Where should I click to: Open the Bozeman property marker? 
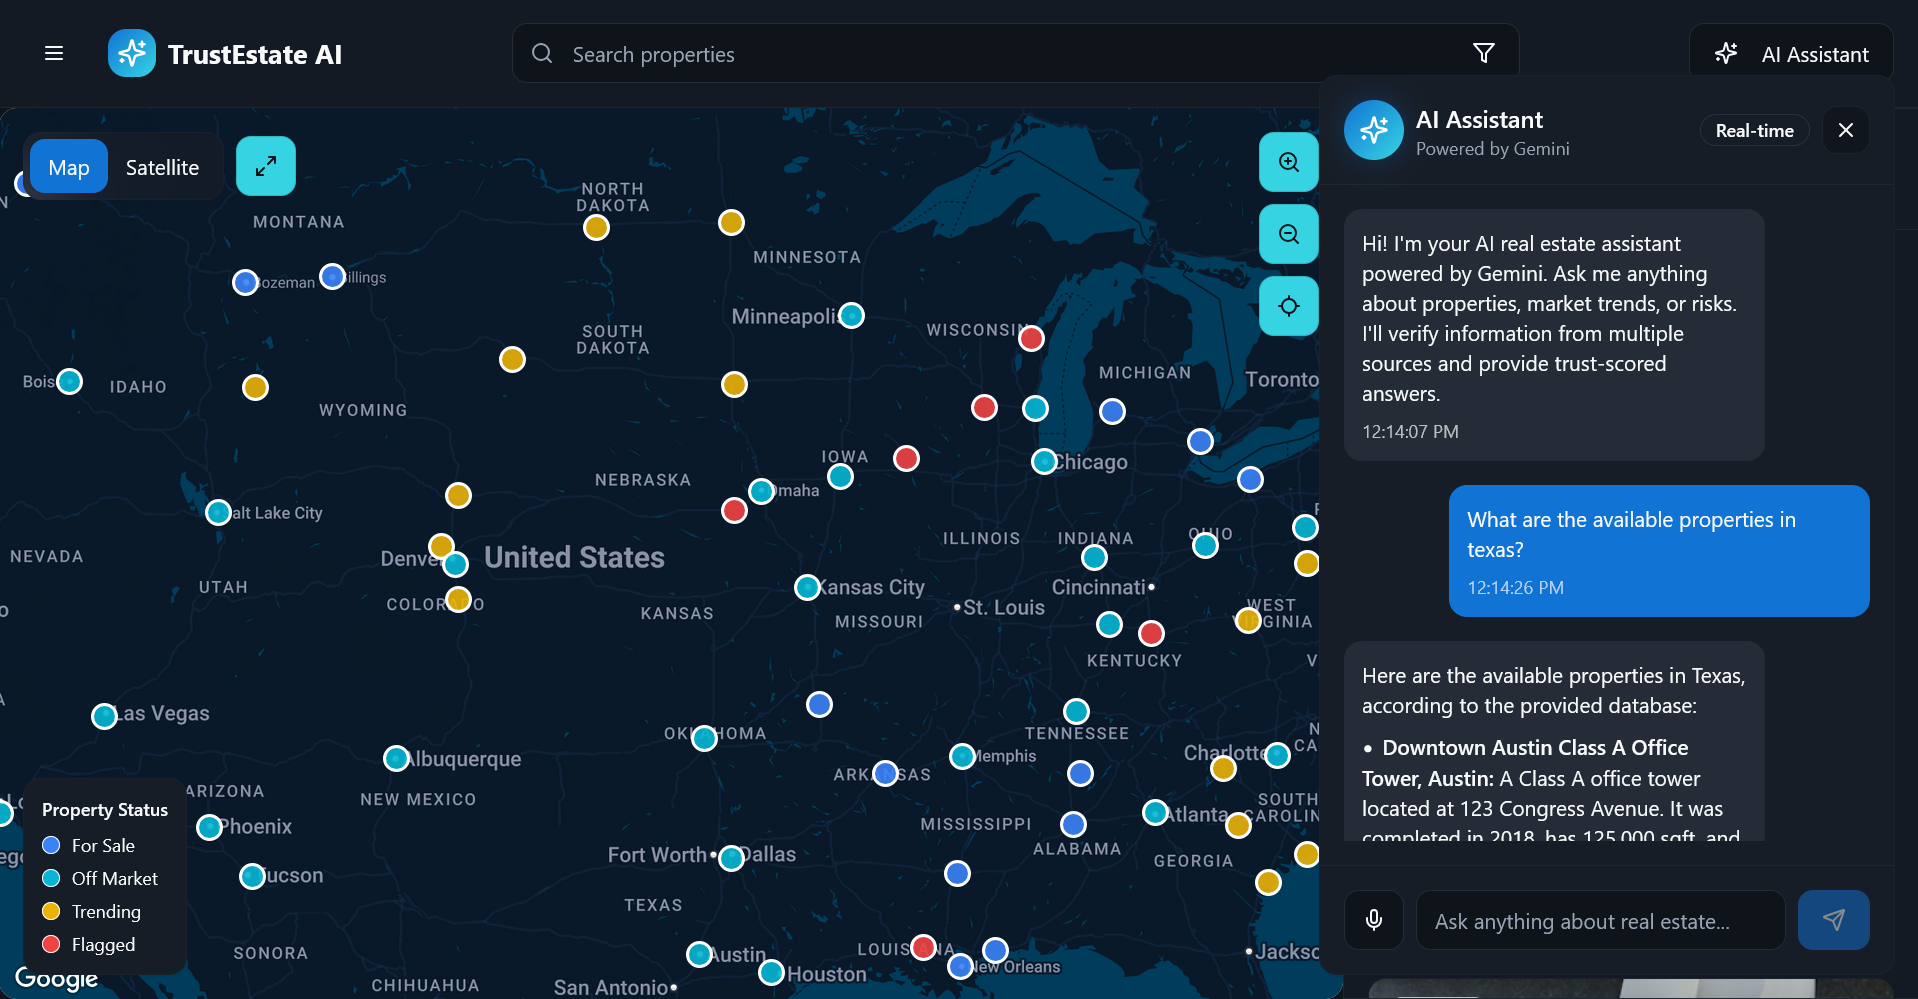[245, 282]
